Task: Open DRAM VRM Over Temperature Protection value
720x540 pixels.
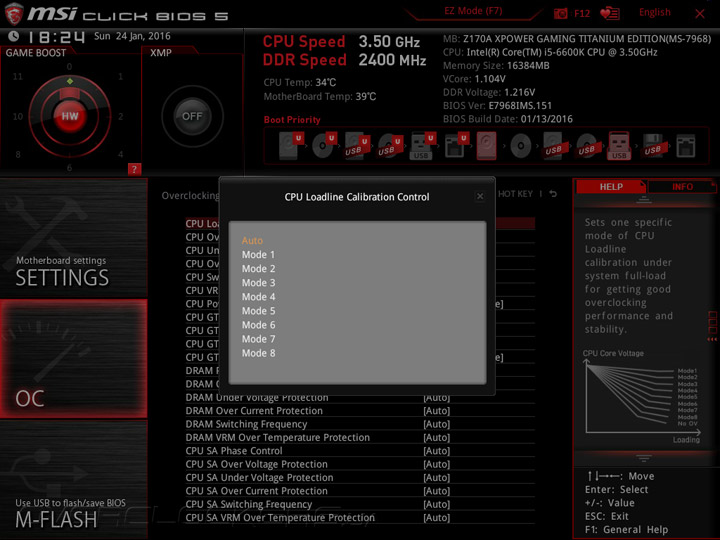Action: 437,438
